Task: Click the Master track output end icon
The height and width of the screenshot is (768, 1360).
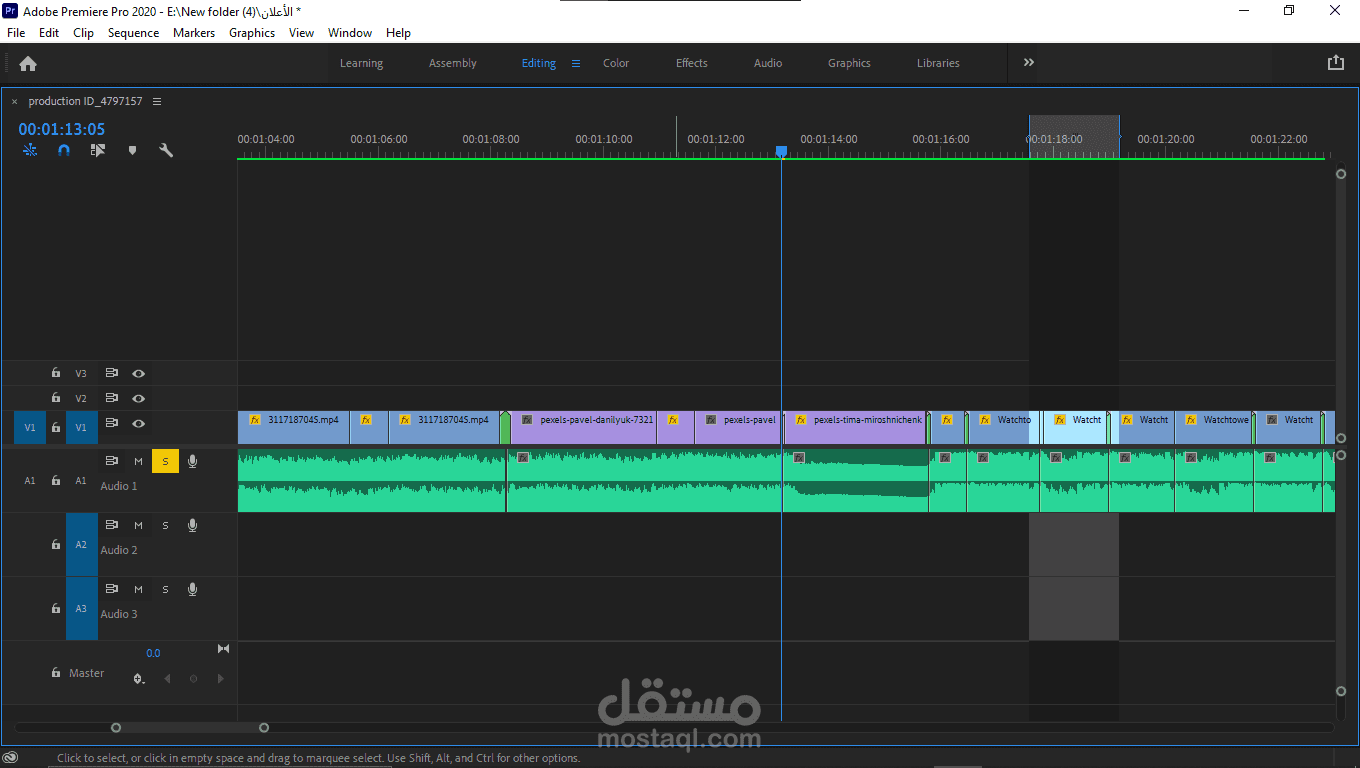Action: [223, 649]
